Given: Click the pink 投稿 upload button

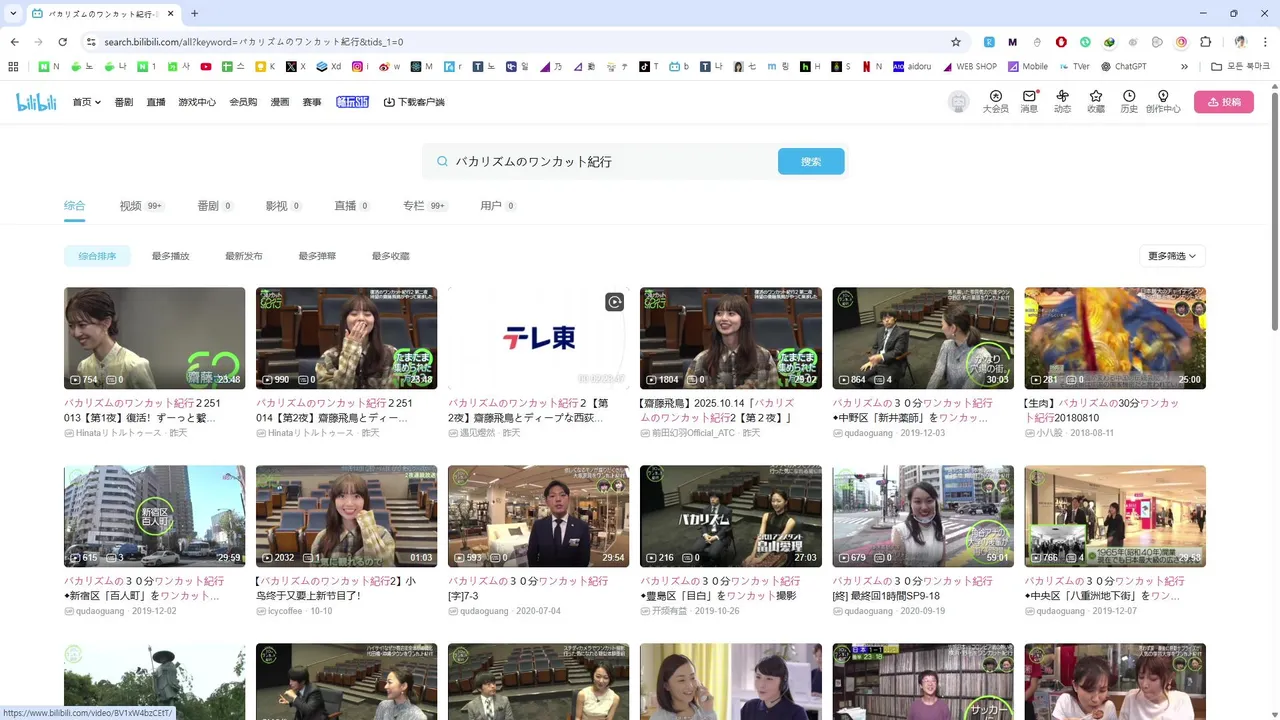Looking at the screenshot, I should pos(1223,102).
